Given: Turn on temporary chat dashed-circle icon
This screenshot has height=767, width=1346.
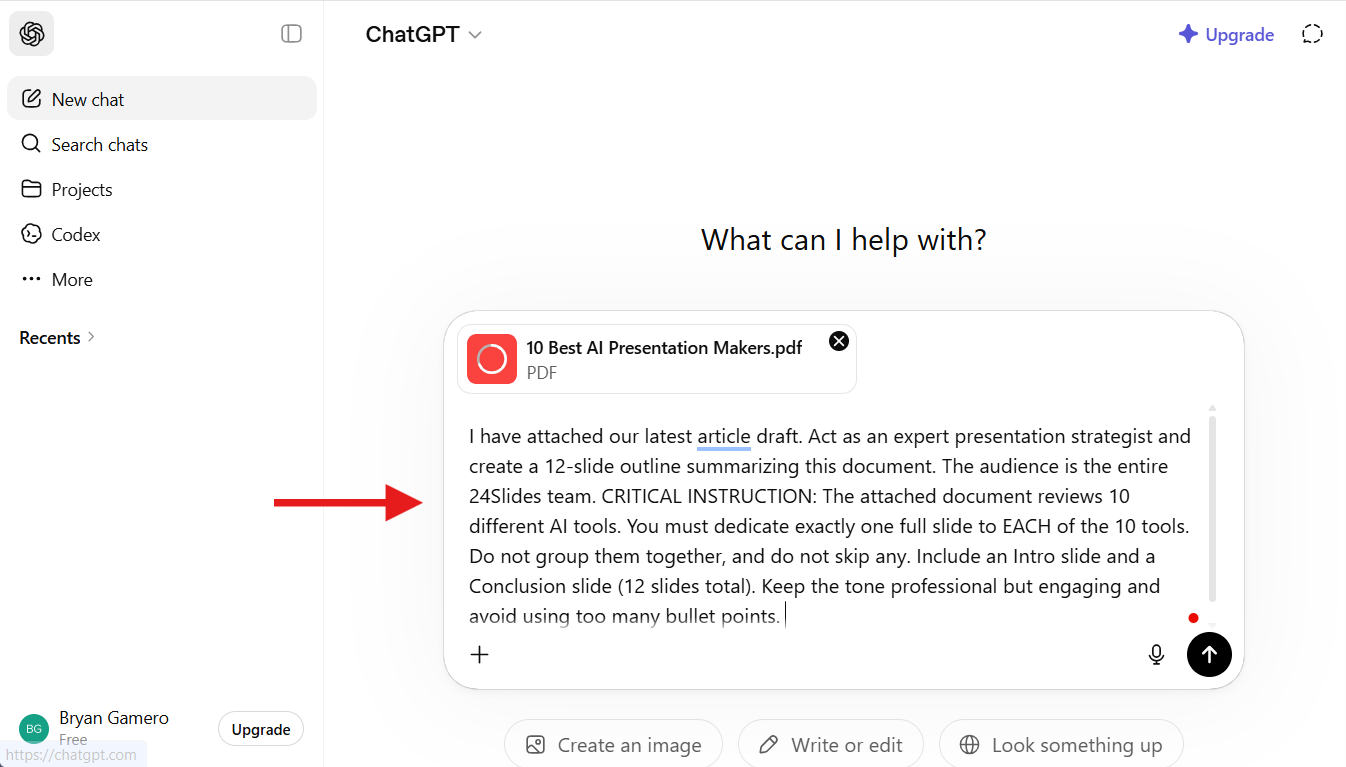Looking at the screenshot, I should (1312, 34).
